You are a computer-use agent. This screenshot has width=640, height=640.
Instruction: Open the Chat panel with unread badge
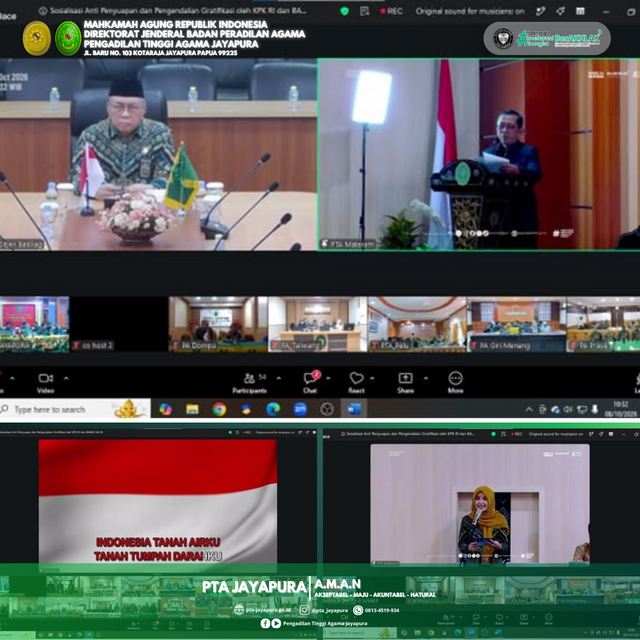click(x=310, y=383)
